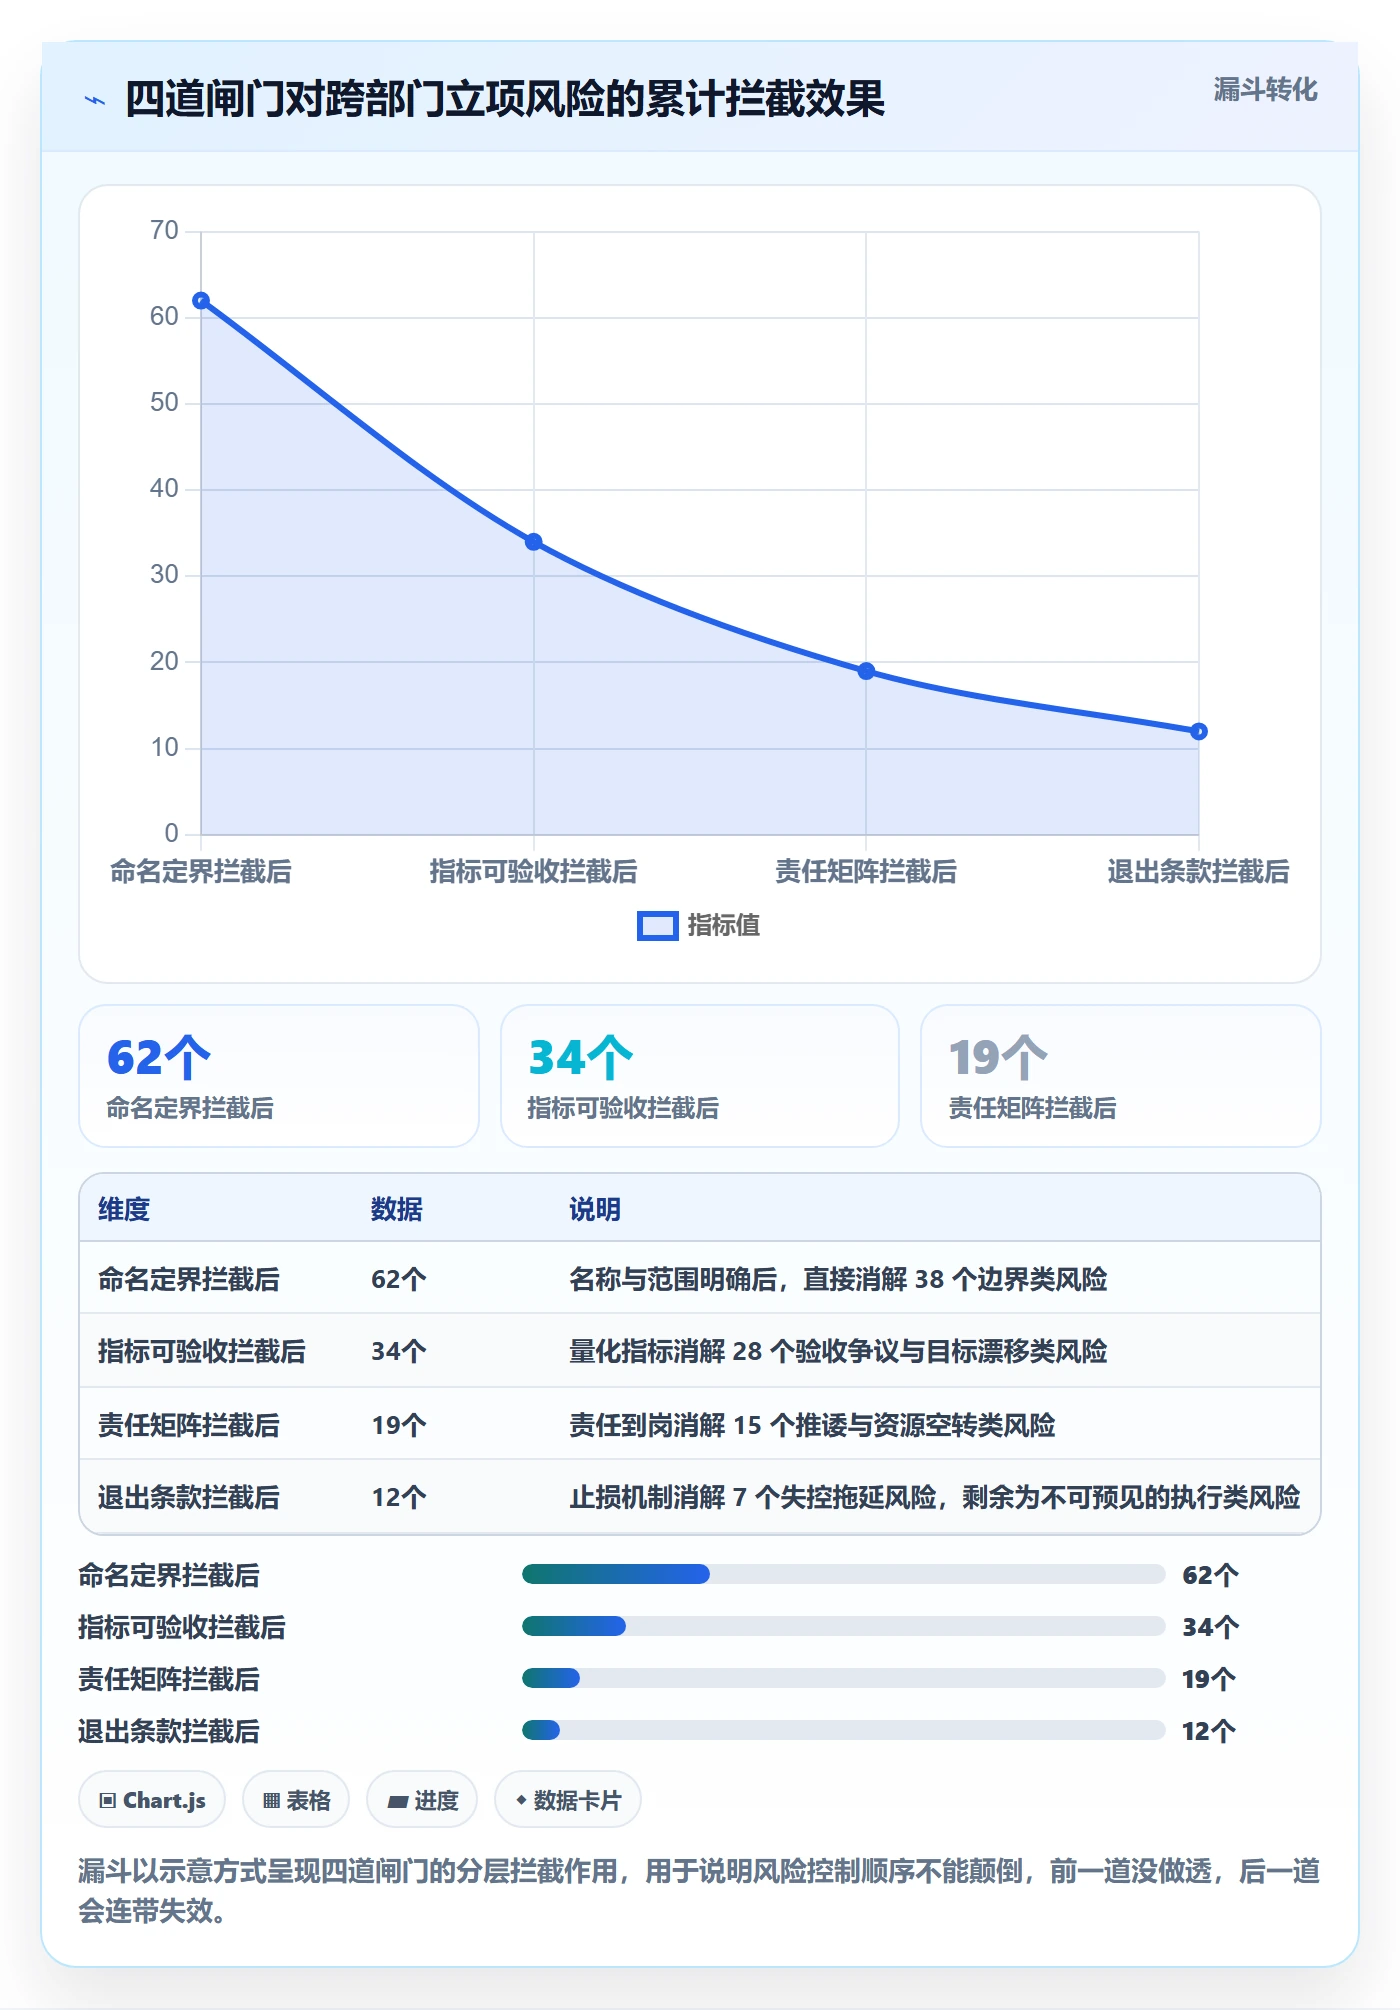Viewport: 1400px width, 2010px height.
Task: Click the 34 data point on chart
Action: (534, 542)
